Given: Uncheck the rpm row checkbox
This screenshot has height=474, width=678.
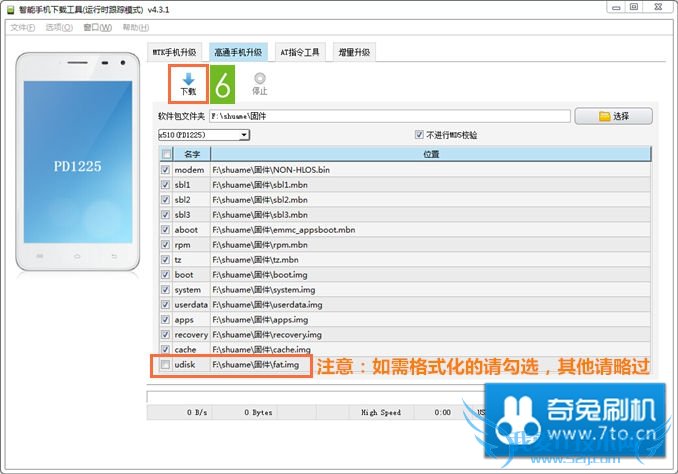Looking at the screenshot, I should point(165,244).
